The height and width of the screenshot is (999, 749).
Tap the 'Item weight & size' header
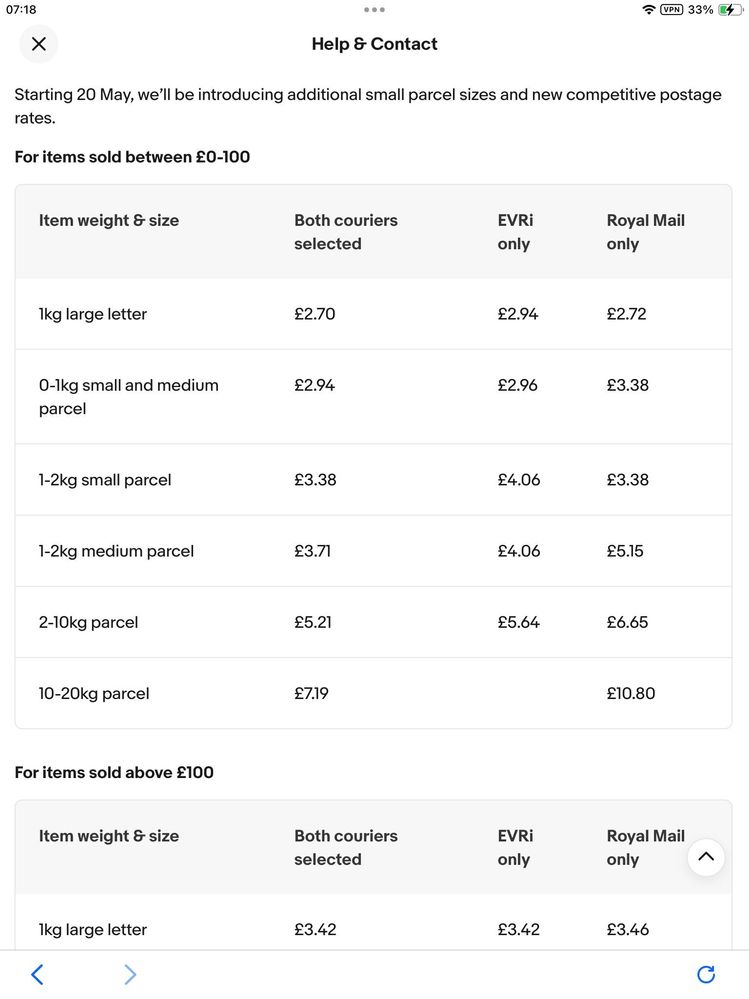click(x=109, y=220)
